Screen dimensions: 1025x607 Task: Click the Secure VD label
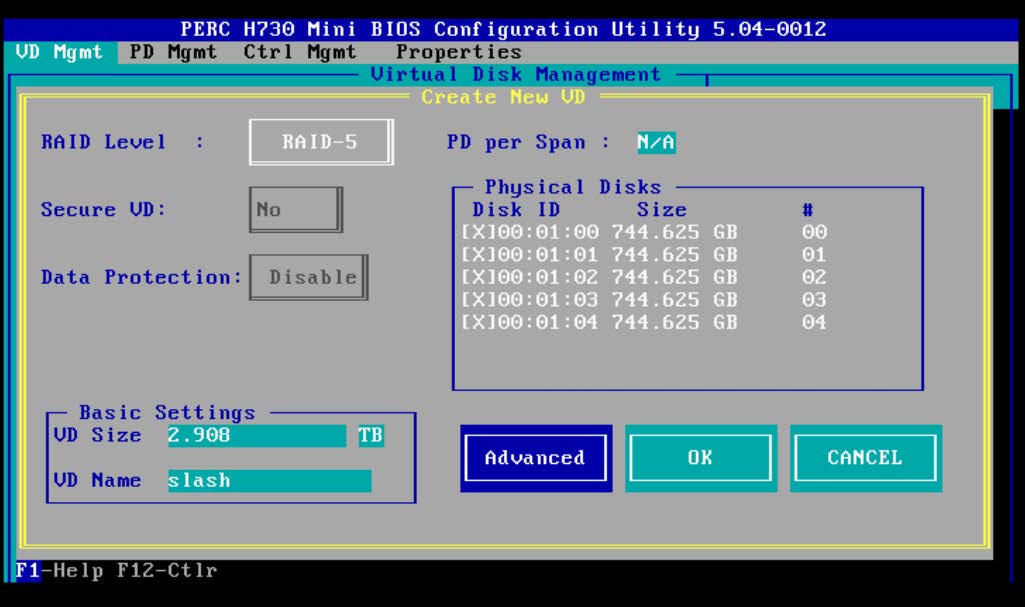click(103, 210)
